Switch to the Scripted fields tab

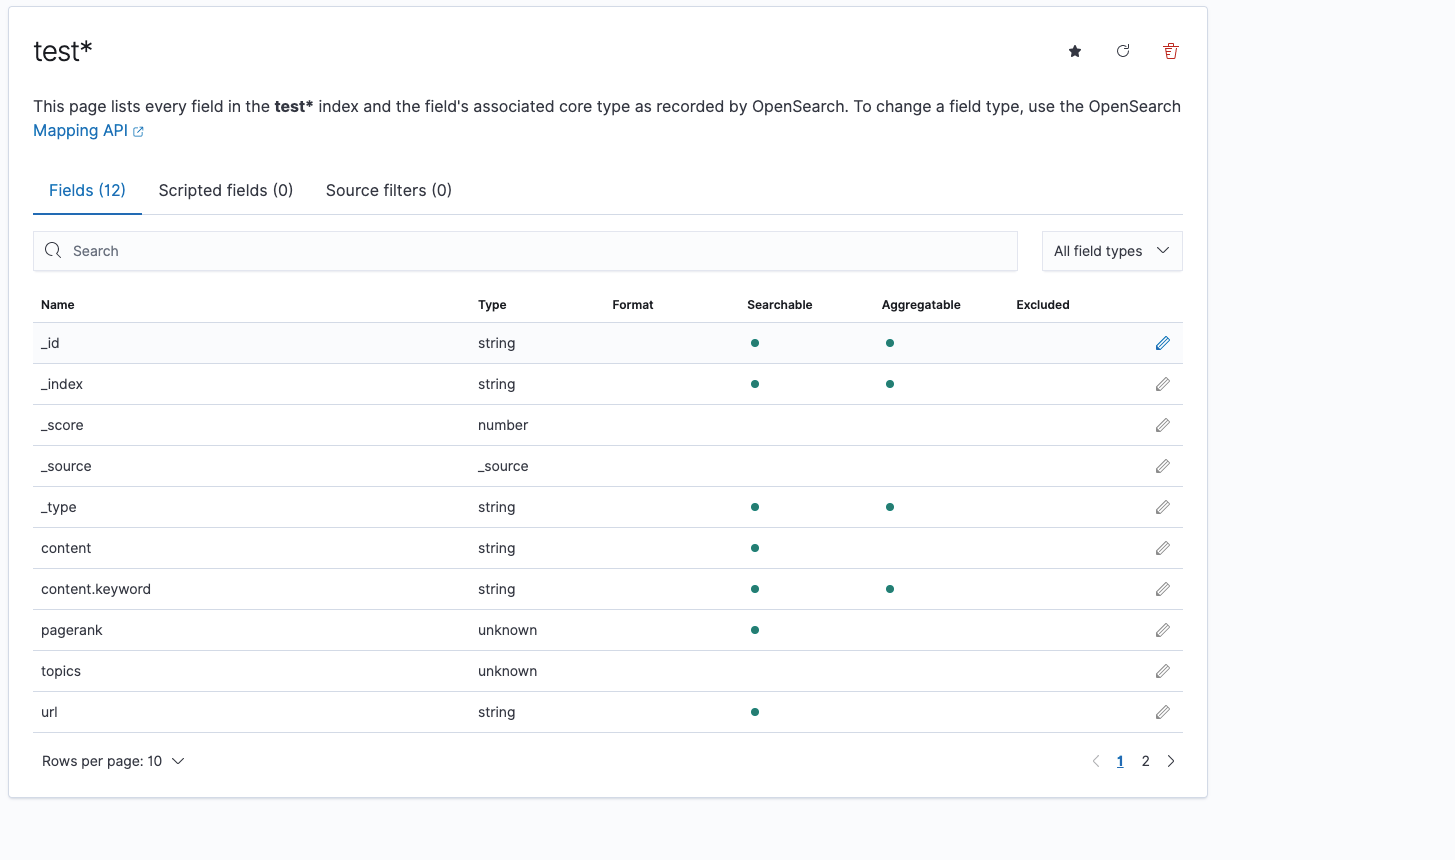tap(225, 190)
